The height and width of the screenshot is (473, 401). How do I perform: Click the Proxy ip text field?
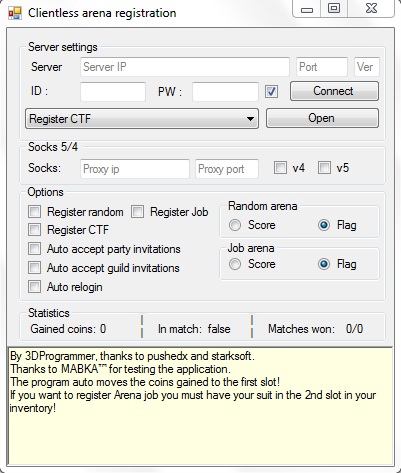click(x=135, y=169)
